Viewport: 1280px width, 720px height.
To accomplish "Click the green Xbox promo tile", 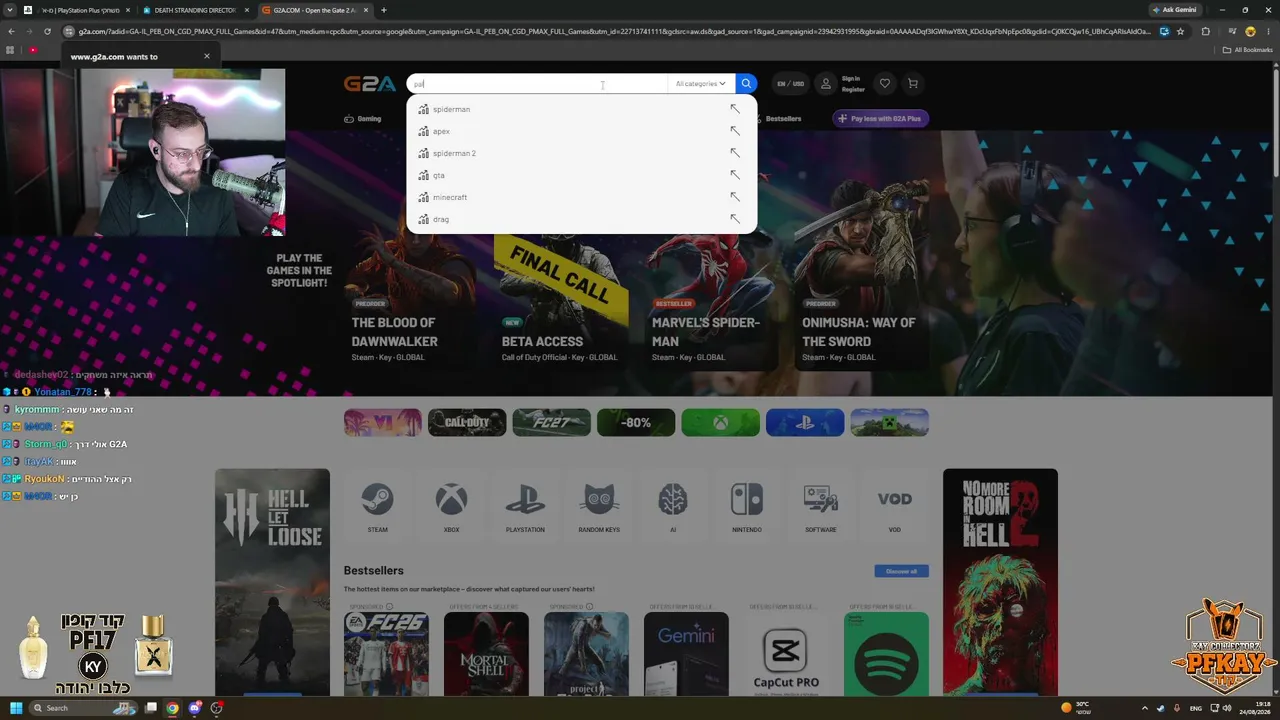I will tap(721, 422).
